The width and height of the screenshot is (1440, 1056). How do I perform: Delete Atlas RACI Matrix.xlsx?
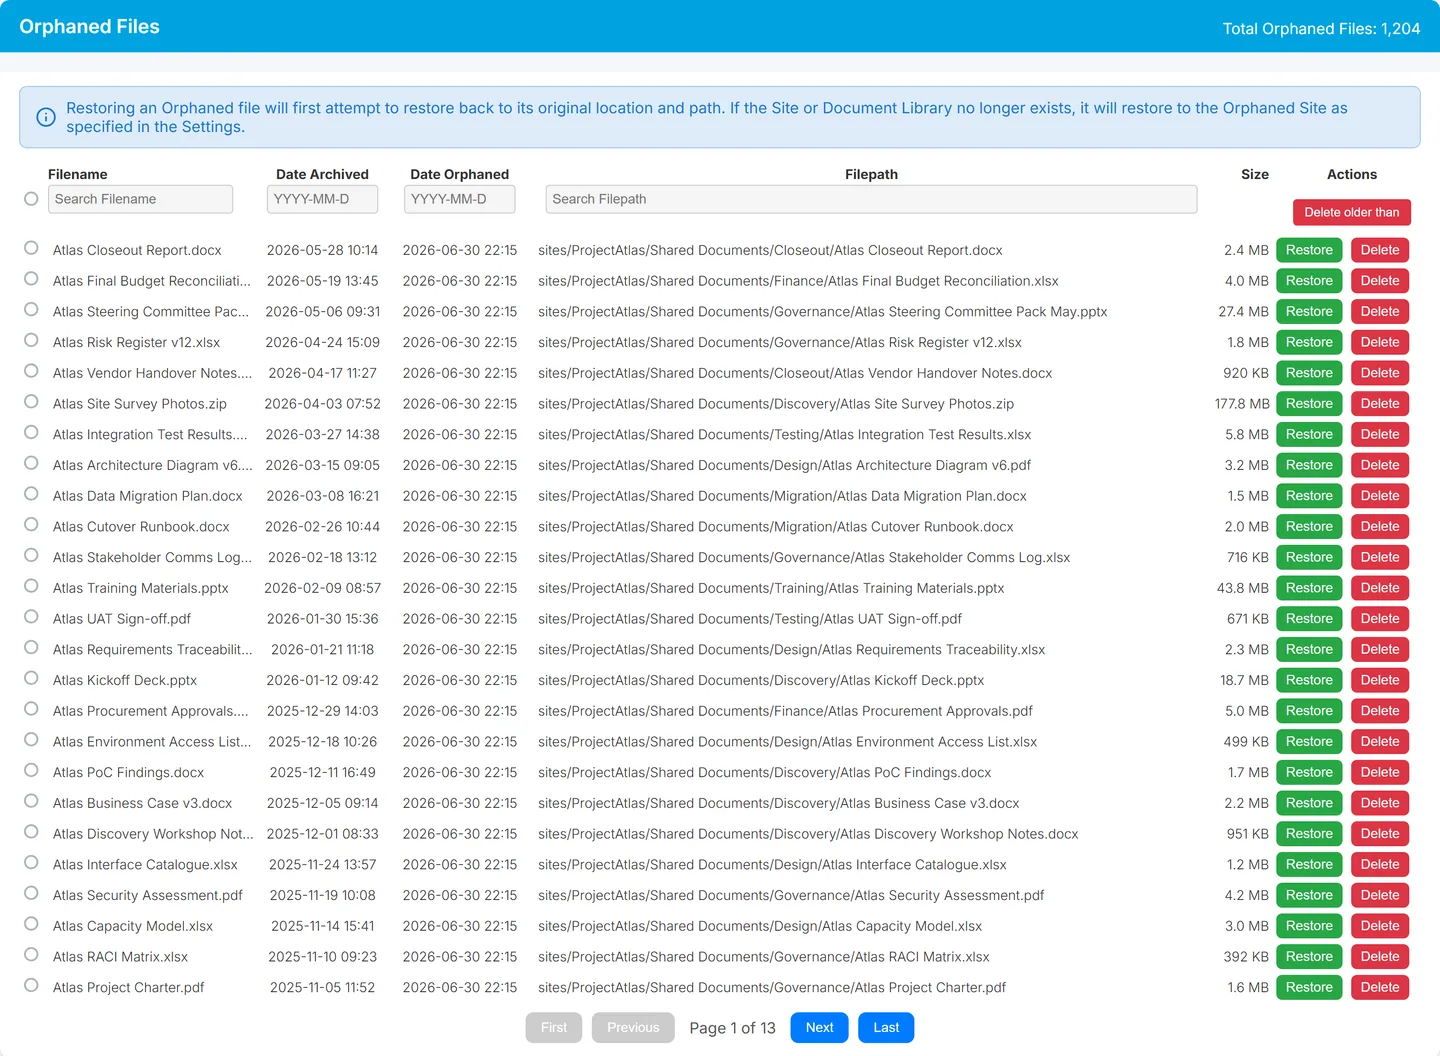click(x=1380, y=957)
